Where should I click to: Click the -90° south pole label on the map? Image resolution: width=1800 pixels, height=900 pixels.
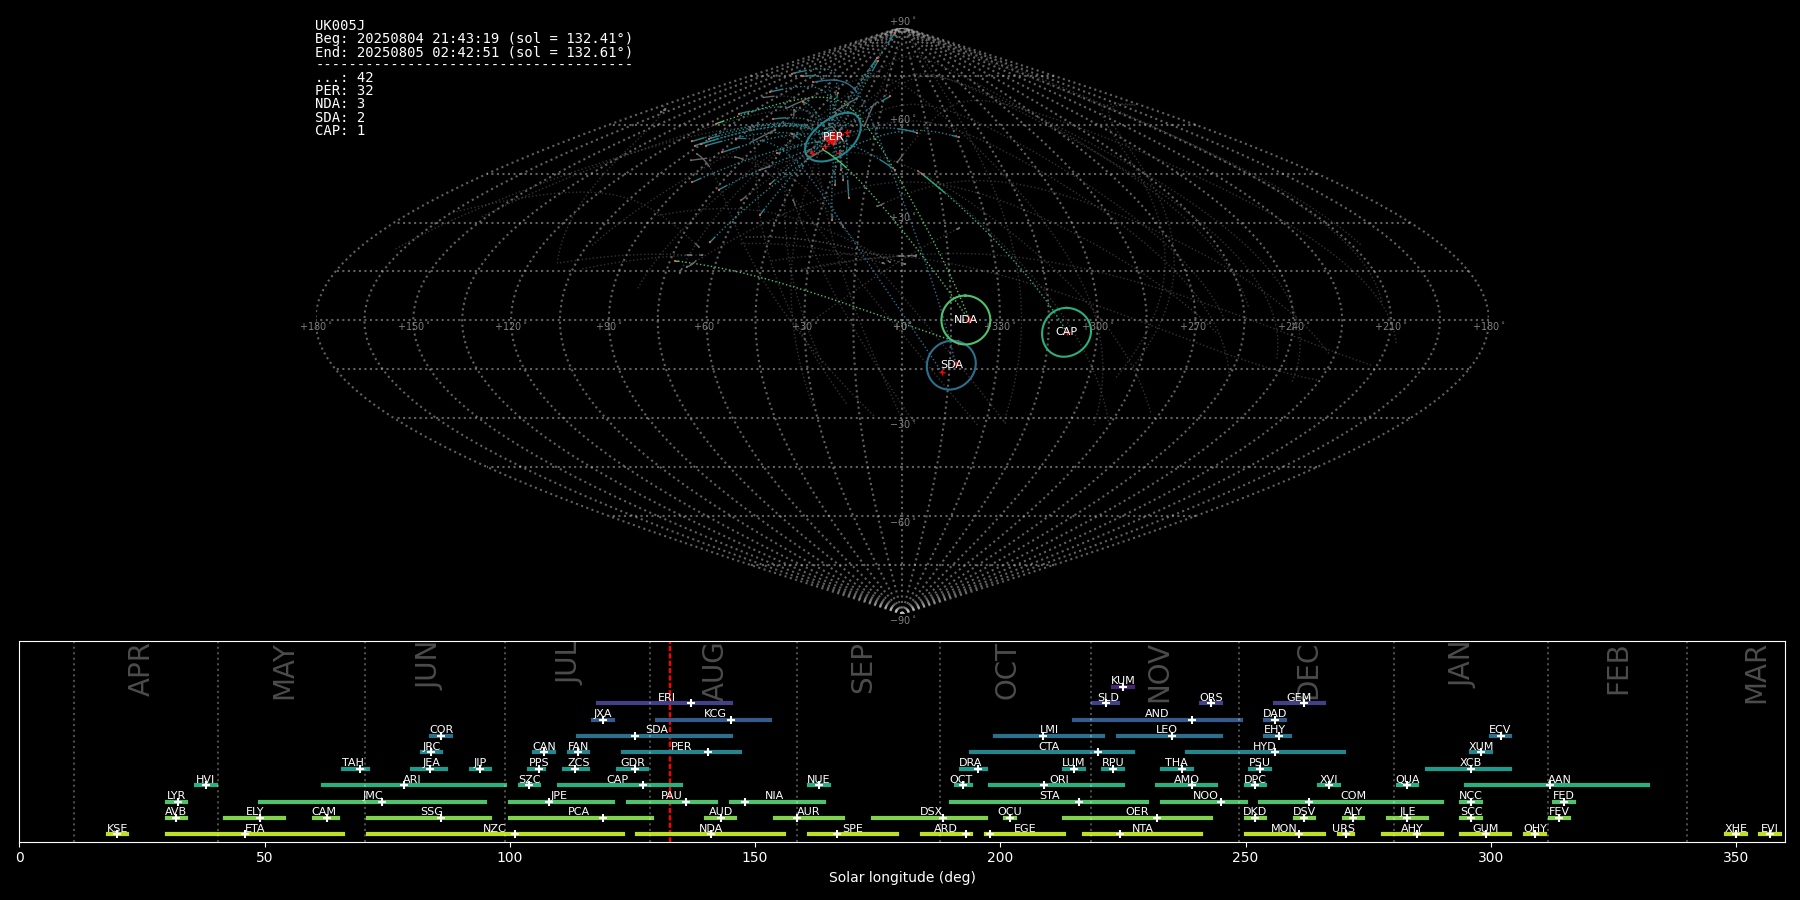tap(902, 621)
